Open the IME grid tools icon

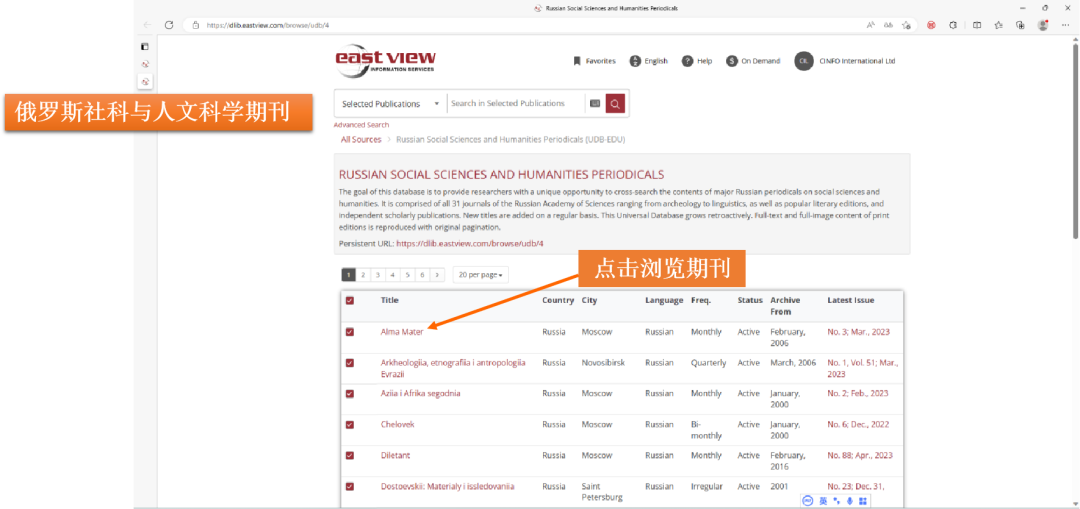point(862,501)
